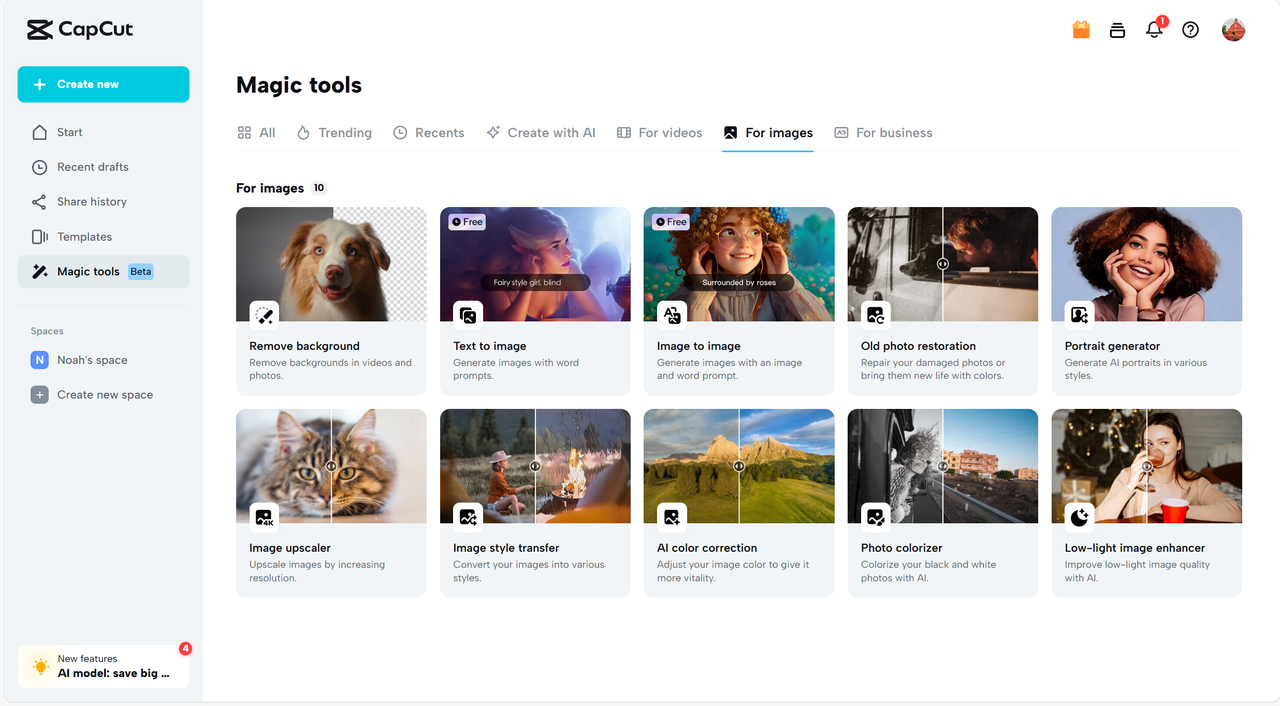The image size is (1280, 706).
Task: Click the Portrait generator tool icon
Action: [x=1080, y=316]
